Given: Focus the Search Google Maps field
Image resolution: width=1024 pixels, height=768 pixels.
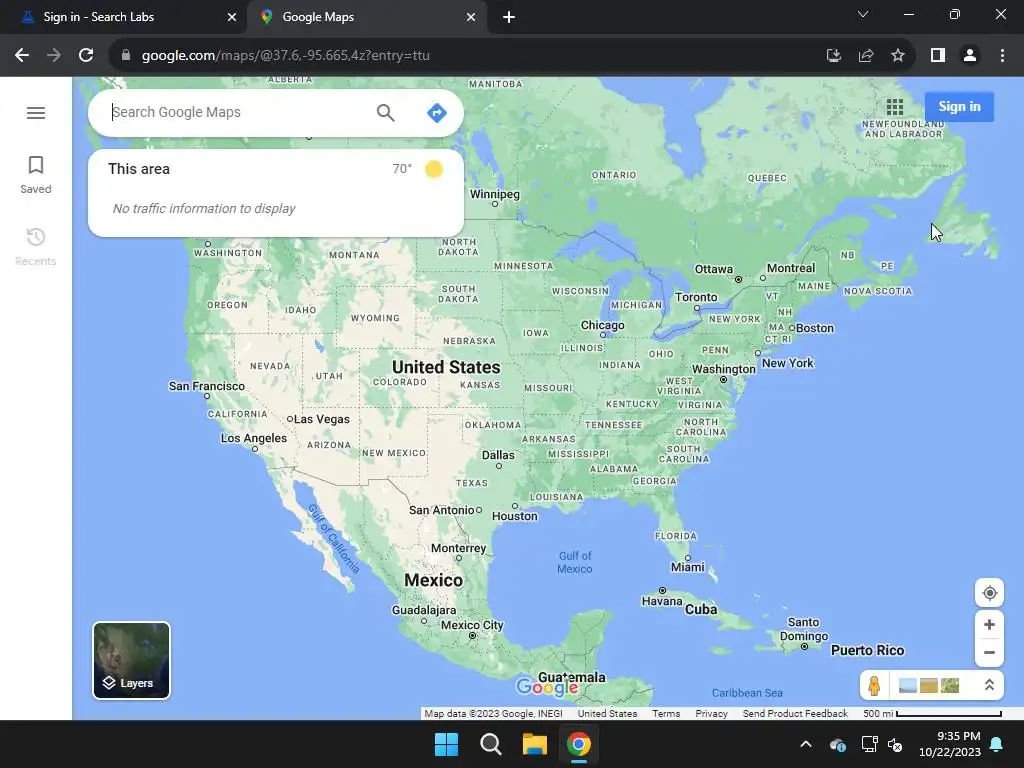Looking at the screenshot, I should 238,112.
